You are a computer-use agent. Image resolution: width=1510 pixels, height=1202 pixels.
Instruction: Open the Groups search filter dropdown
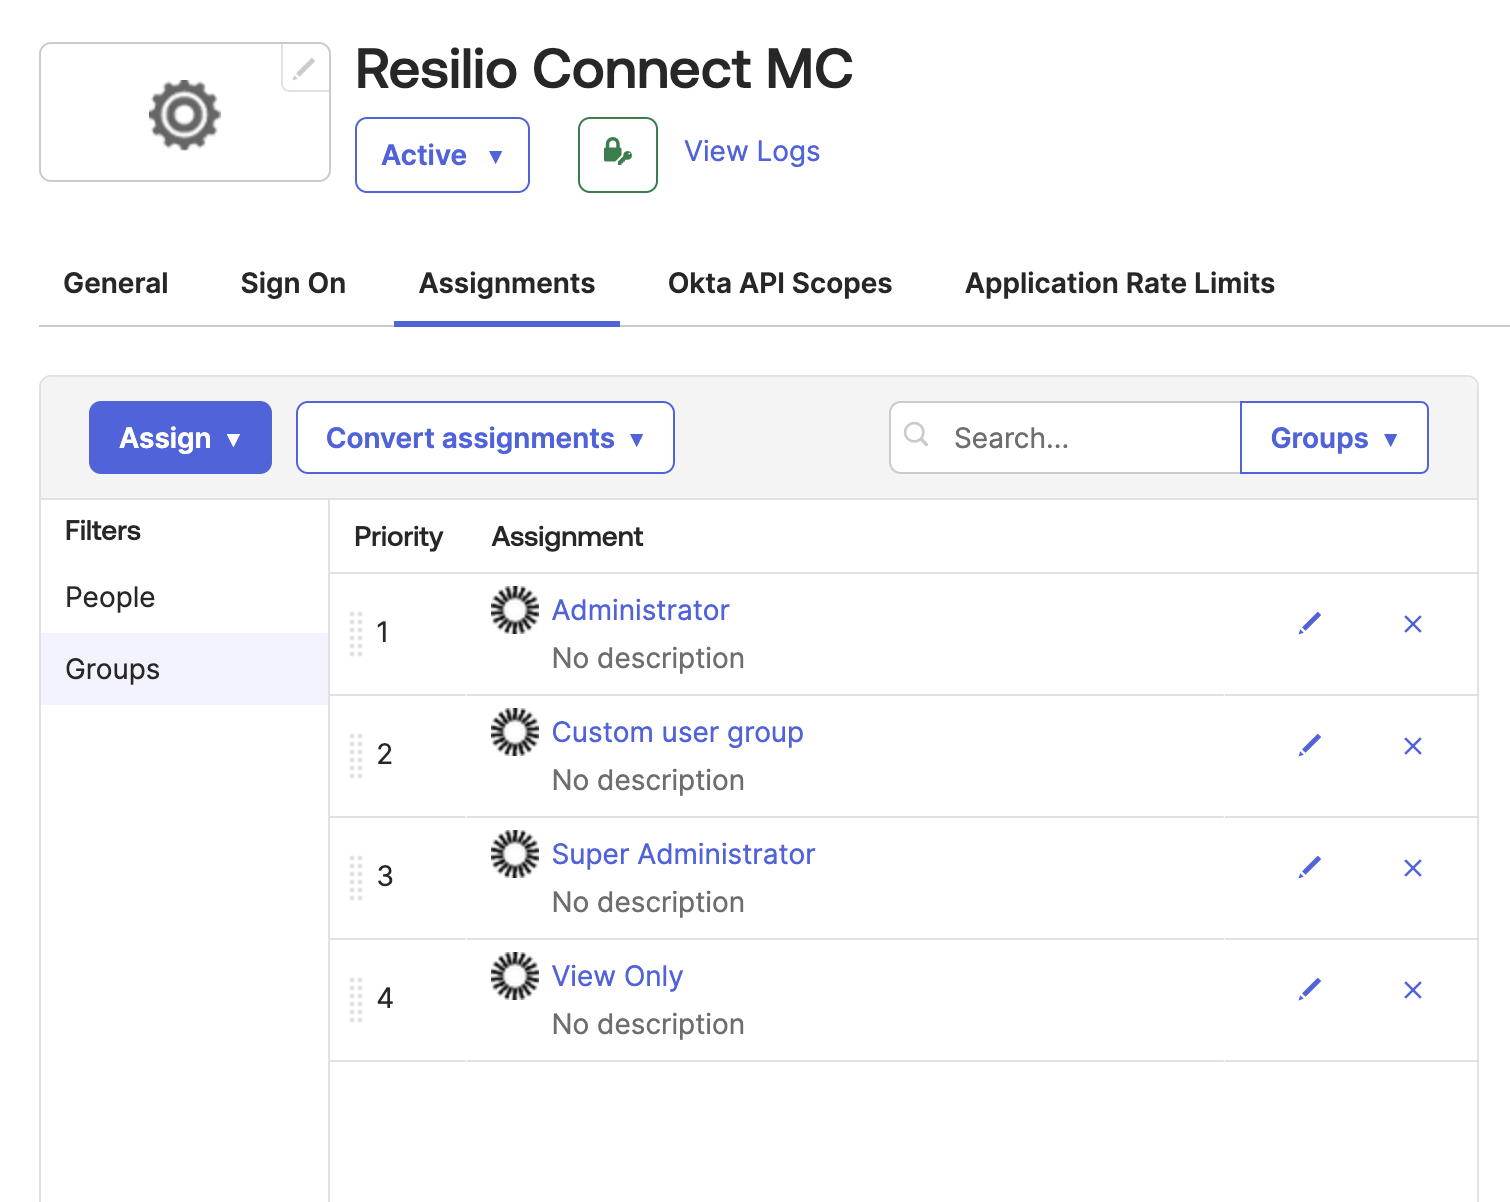tap(1333, 438)
